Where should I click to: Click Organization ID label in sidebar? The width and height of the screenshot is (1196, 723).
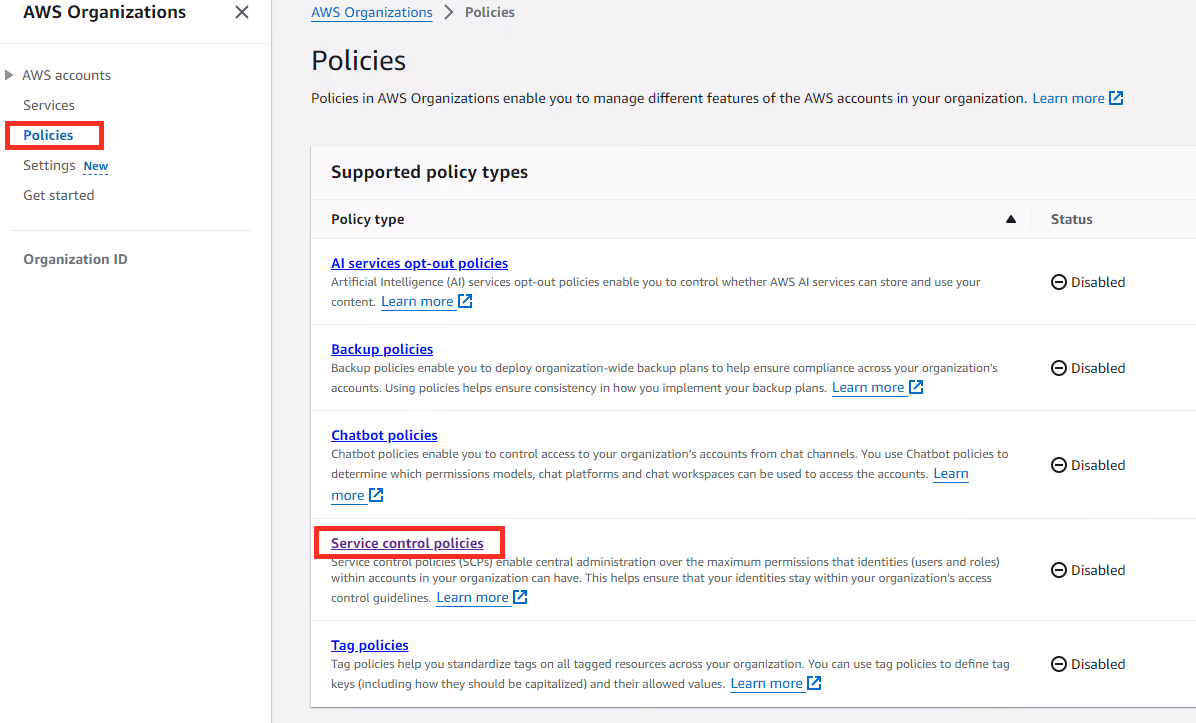(x=75, y=259)
